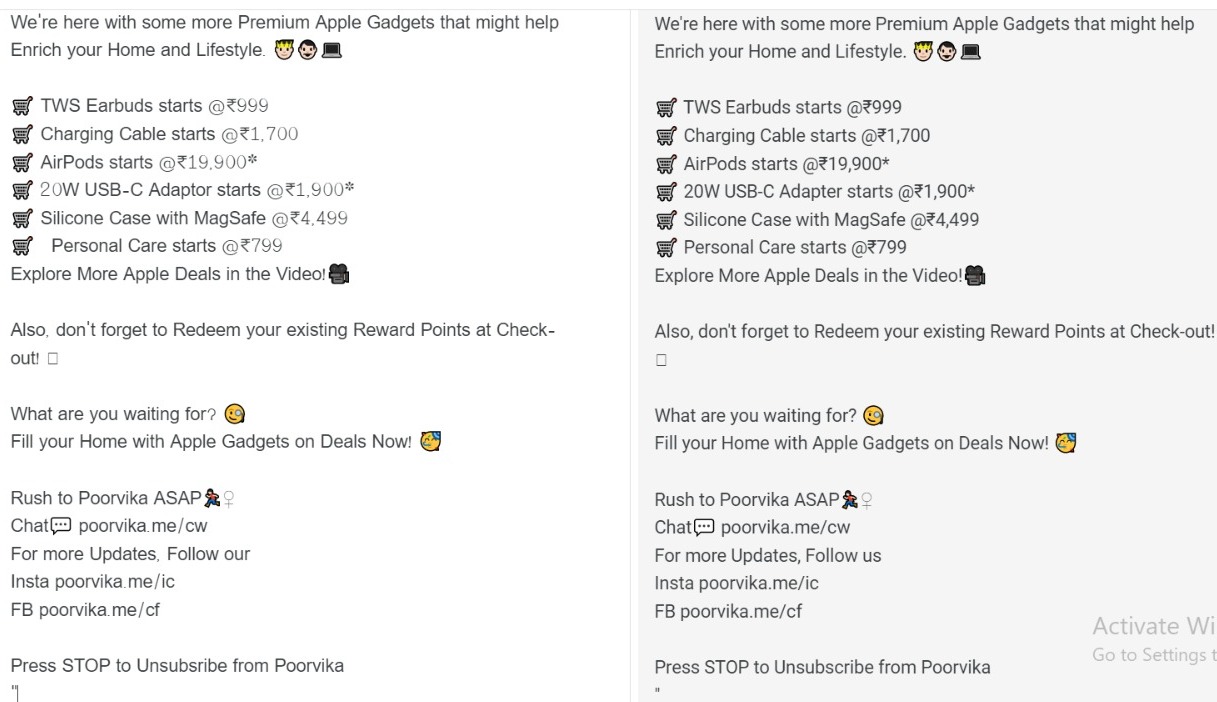
Task: Click the cart emoji beside Personal Care in right pane
Action: [x=666, y=248]
